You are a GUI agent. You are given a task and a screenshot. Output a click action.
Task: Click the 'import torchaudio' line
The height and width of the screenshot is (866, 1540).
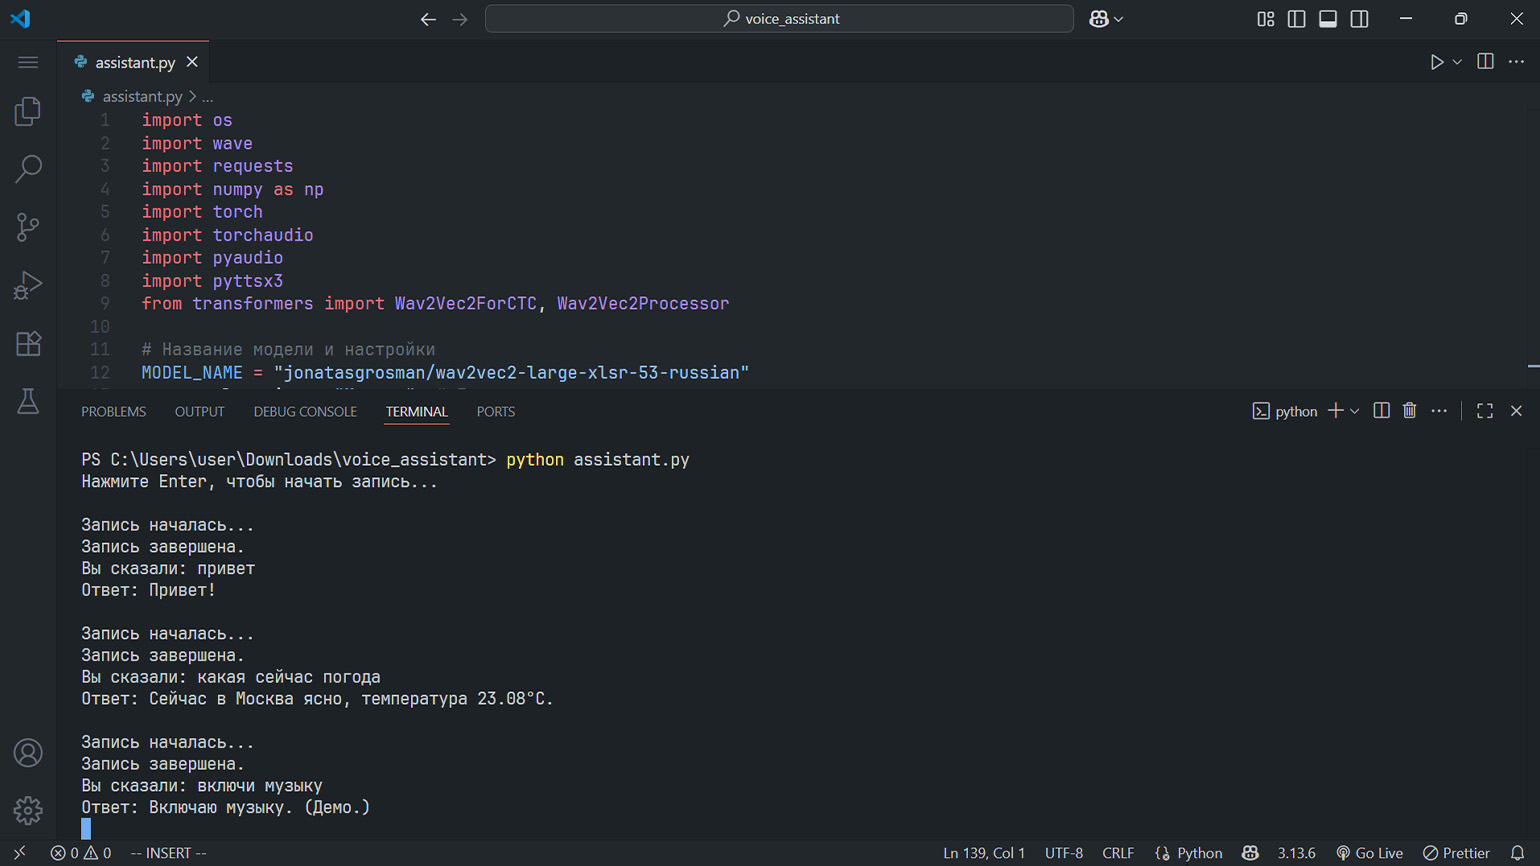coord(227,235)
